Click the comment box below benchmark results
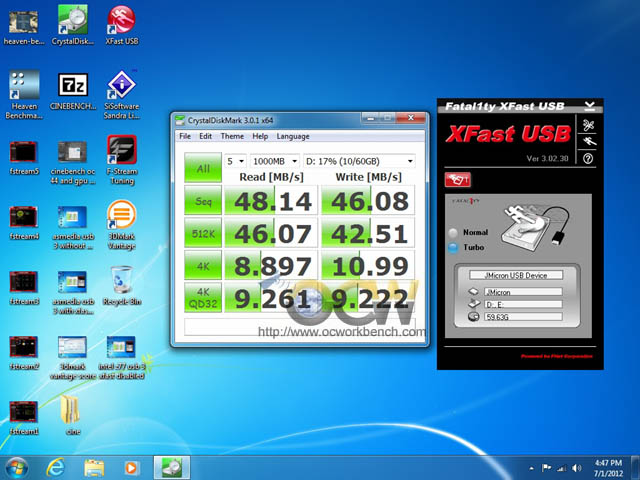The image size is (640, 480). 300,326
